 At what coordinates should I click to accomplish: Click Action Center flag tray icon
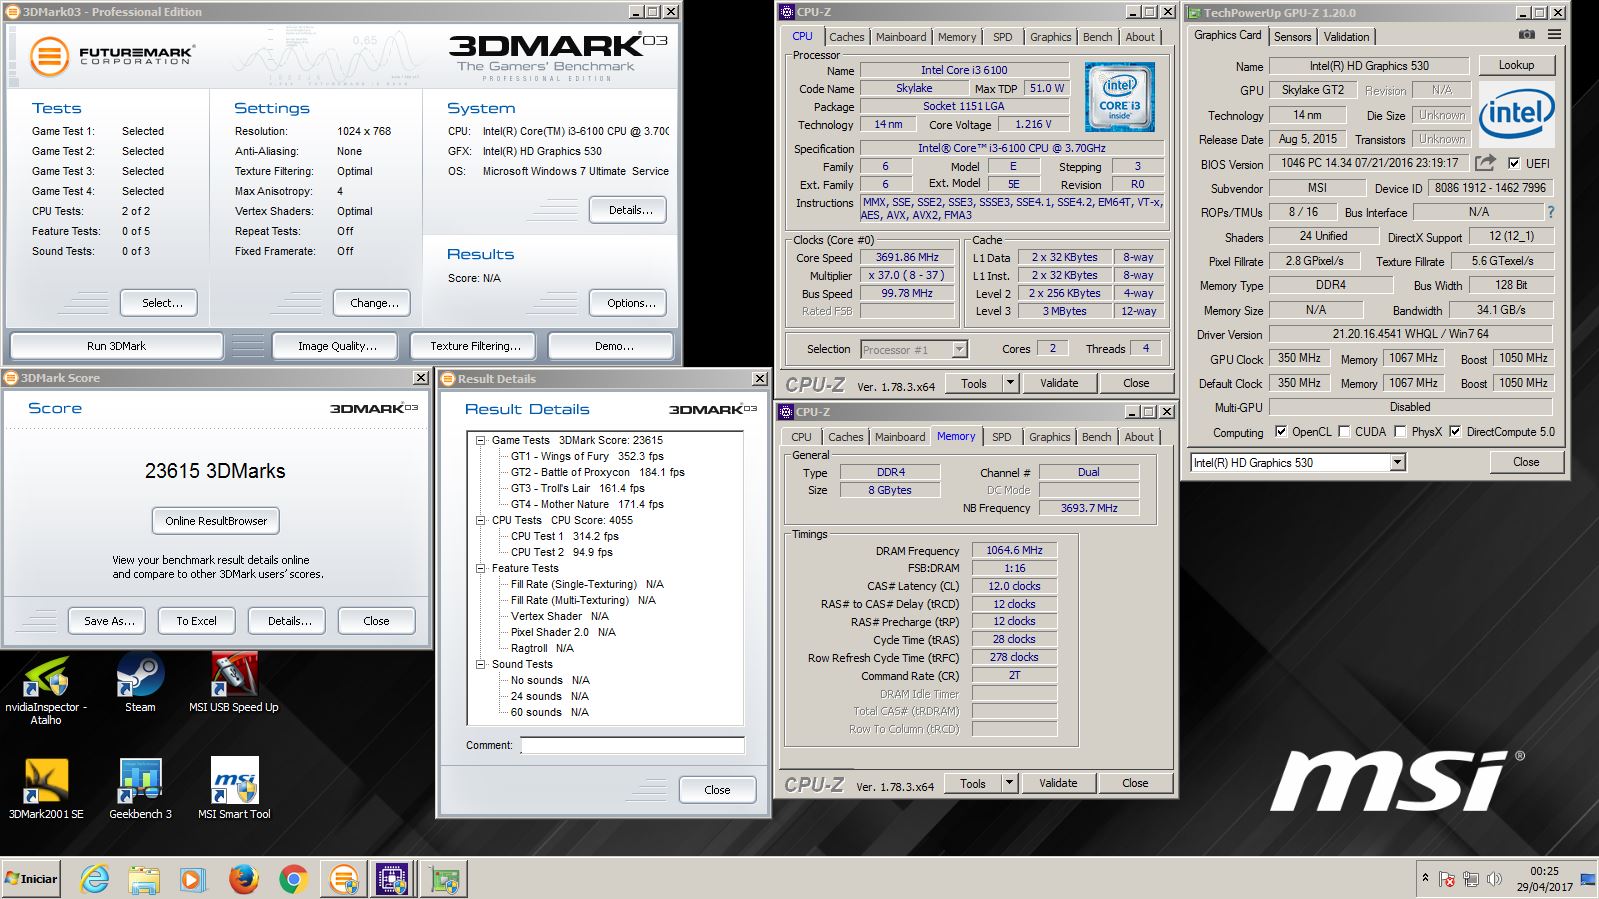1447,879
